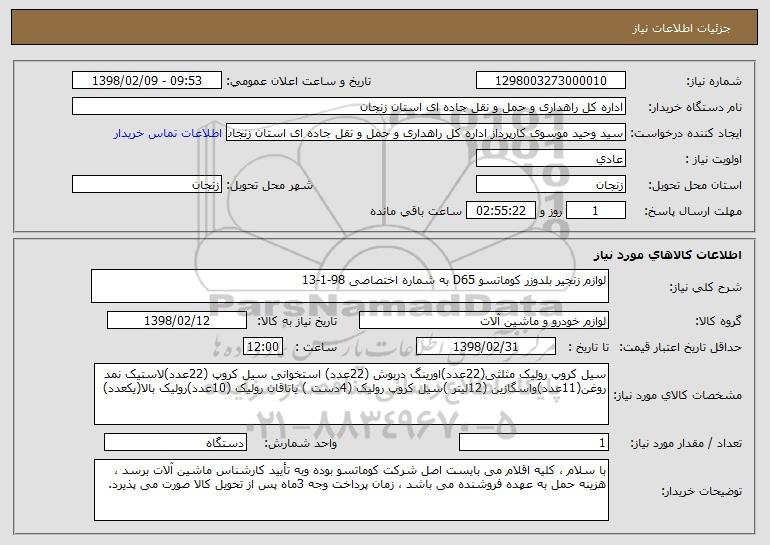
Task: Click the نام دستگاه خریدار label
Action: pos(695,107)
